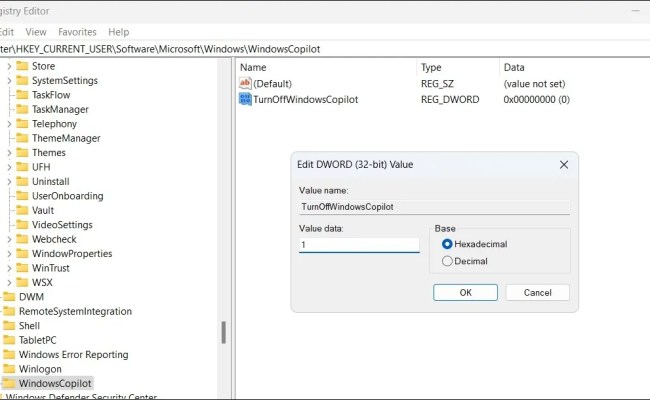Open the Help menu
The image size is (650, 400).
tap(119, 32)
